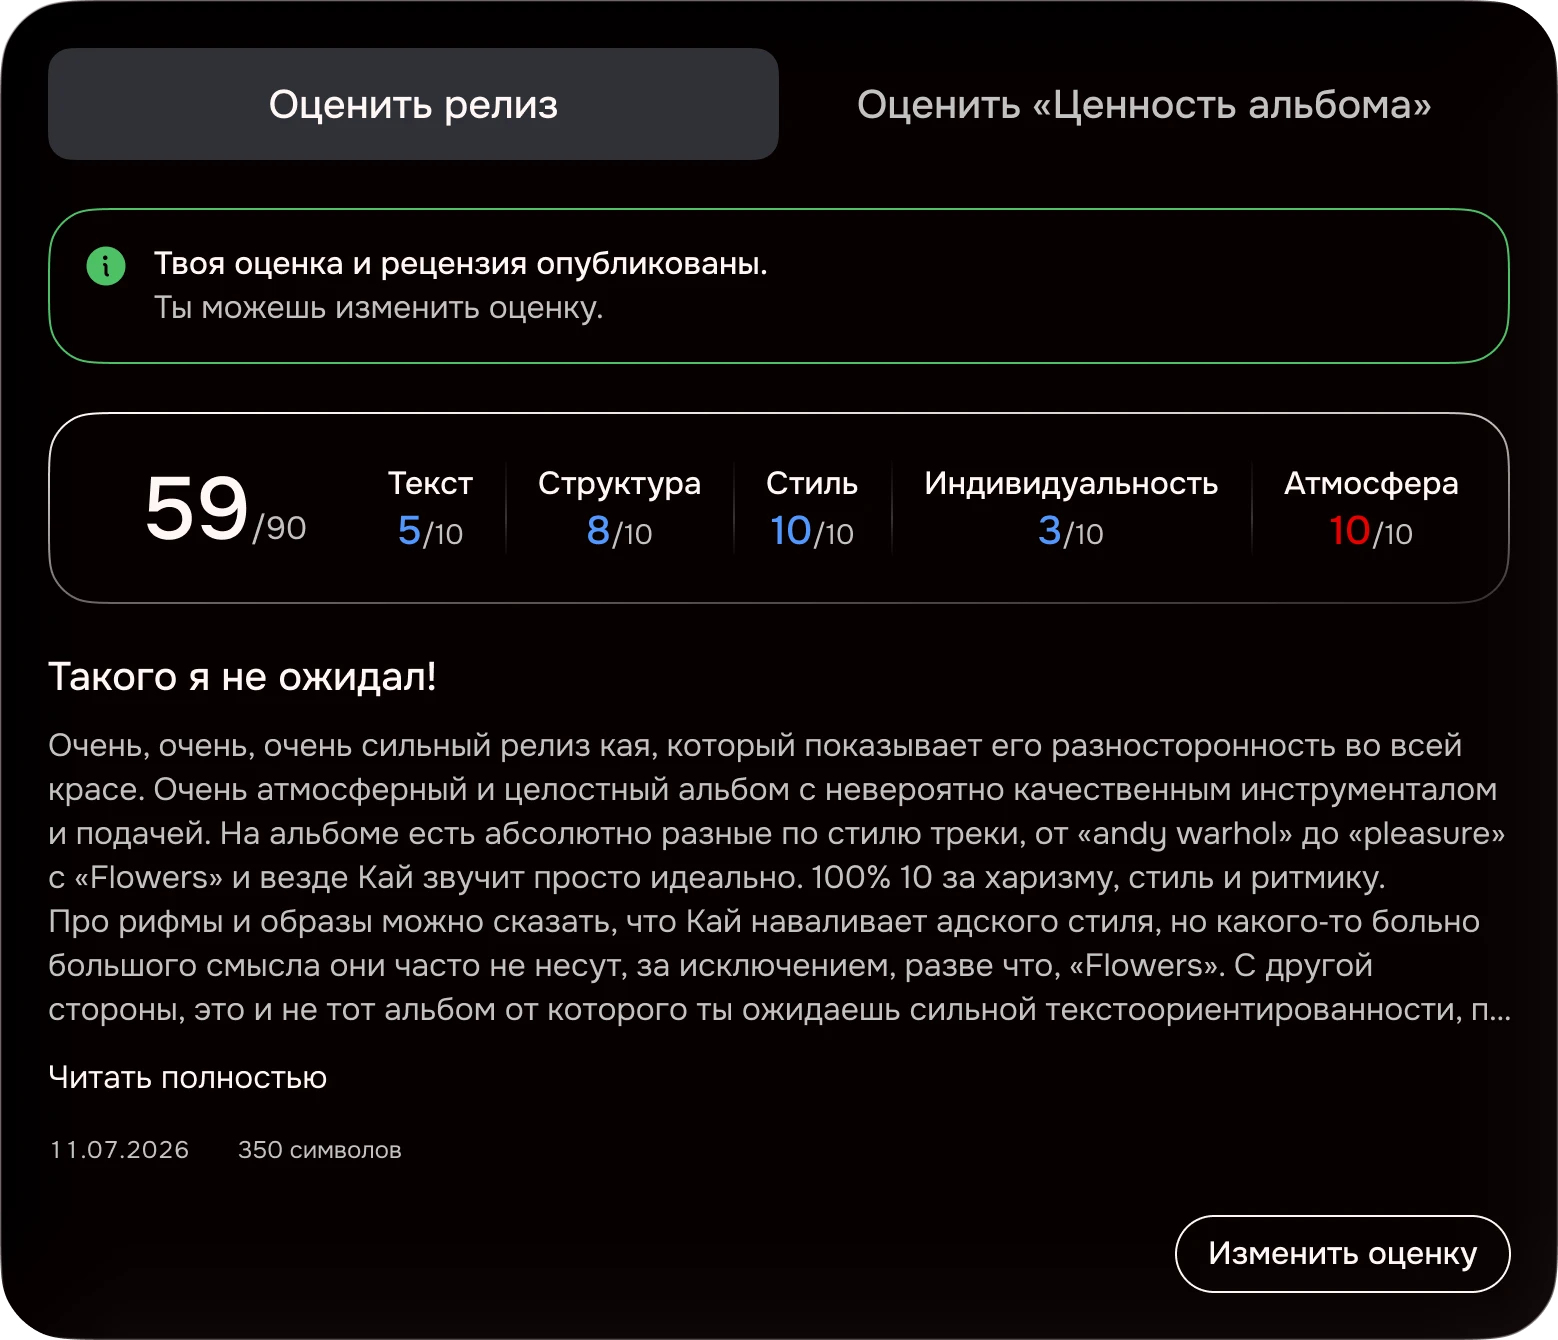
Task: Click the «Индивидуальность» score 3/10
Action: (1071, 531)
